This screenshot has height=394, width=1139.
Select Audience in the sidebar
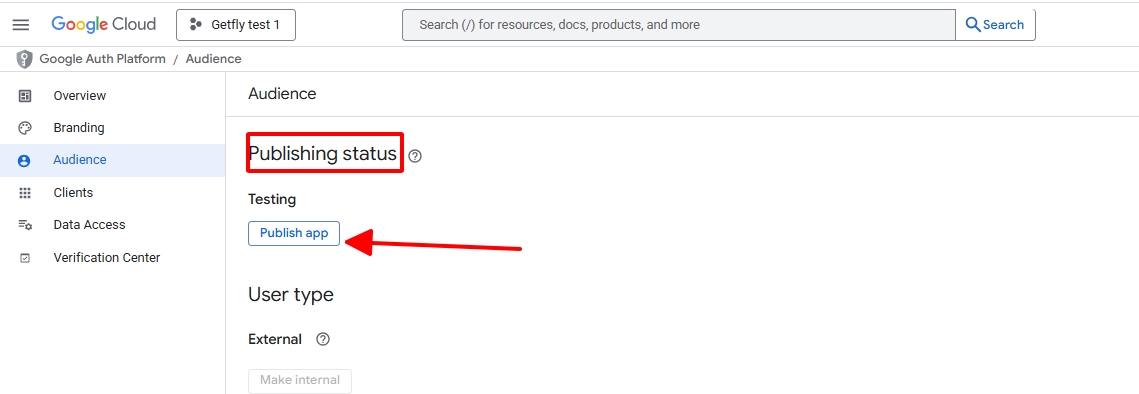pos(113,160)
